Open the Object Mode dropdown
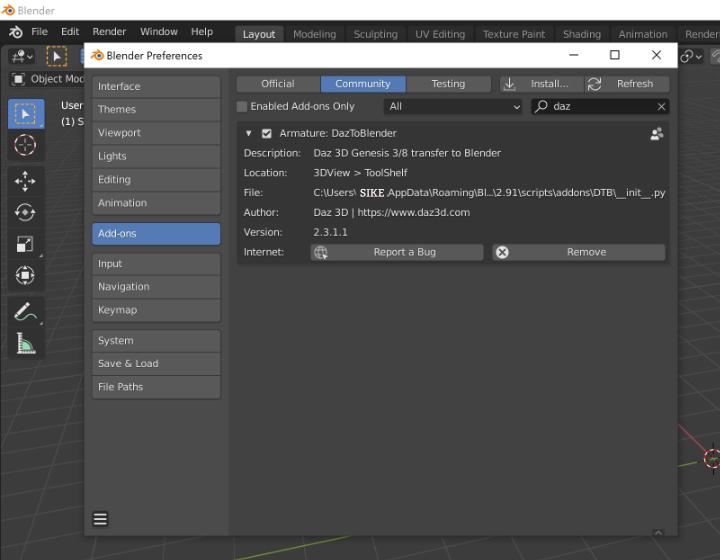 (x=47, y=79)
